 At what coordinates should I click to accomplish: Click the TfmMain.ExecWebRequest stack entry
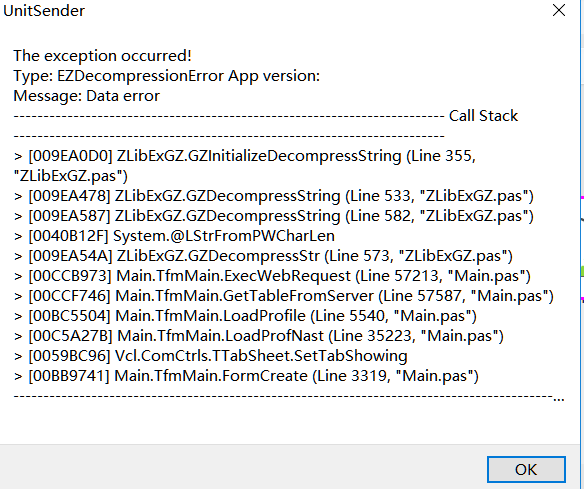[x=272, y=276]
